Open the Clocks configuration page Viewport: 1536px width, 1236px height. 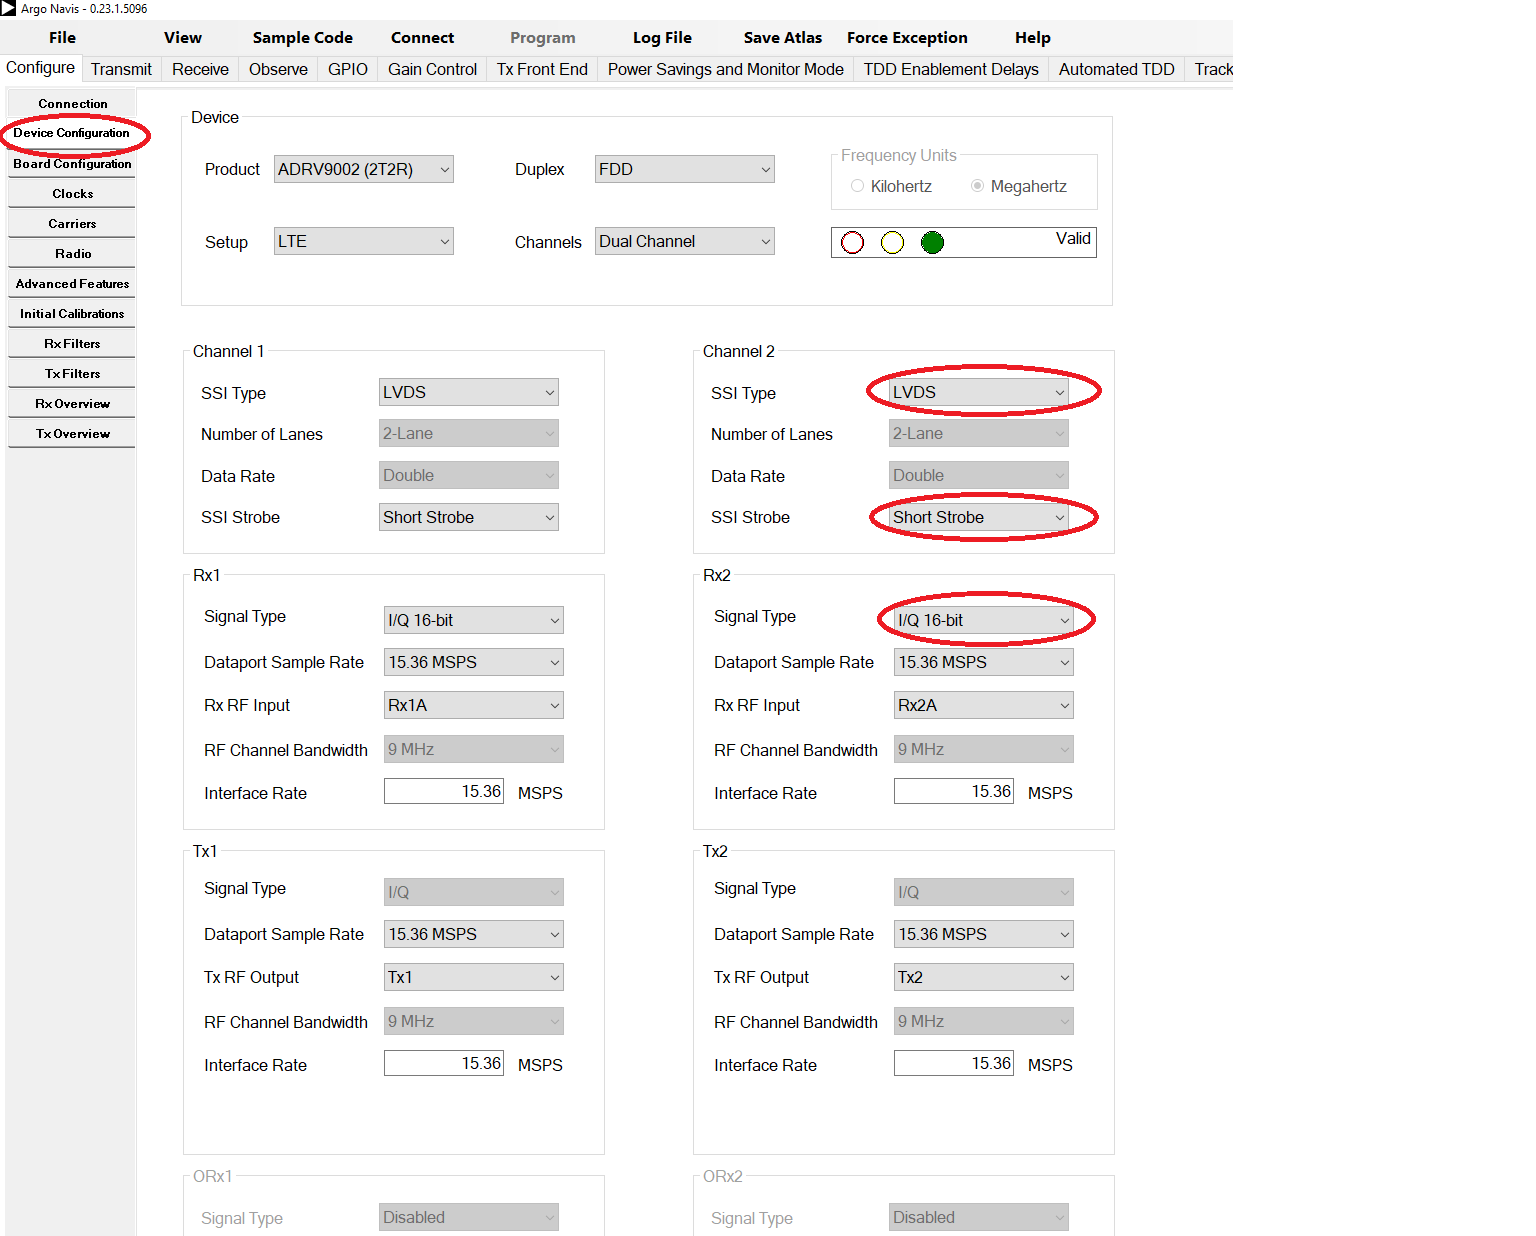click(x=71, y=193)
